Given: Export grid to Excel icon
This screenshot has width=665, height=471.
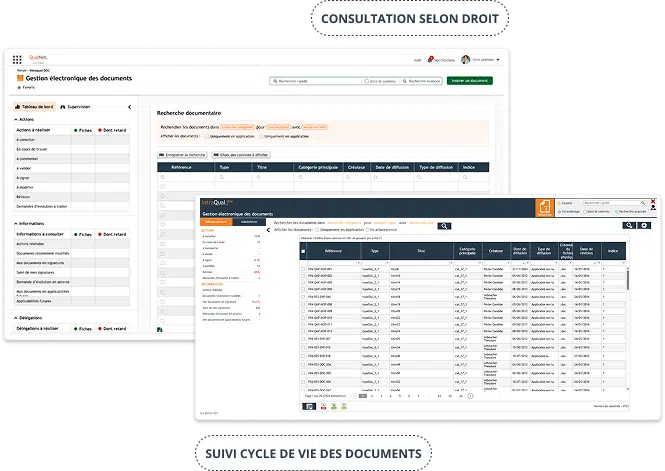Looking at the screenshot, I should coord(334,407).
